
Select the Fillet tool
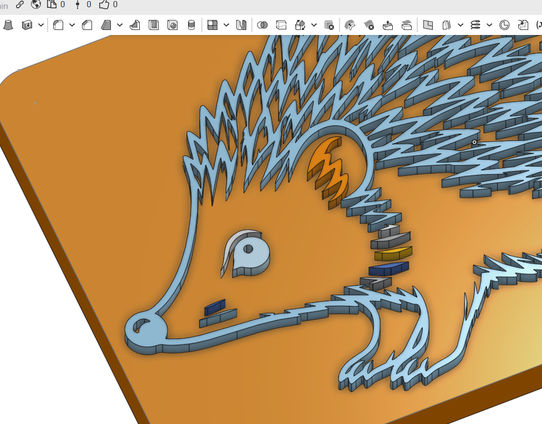58,25
